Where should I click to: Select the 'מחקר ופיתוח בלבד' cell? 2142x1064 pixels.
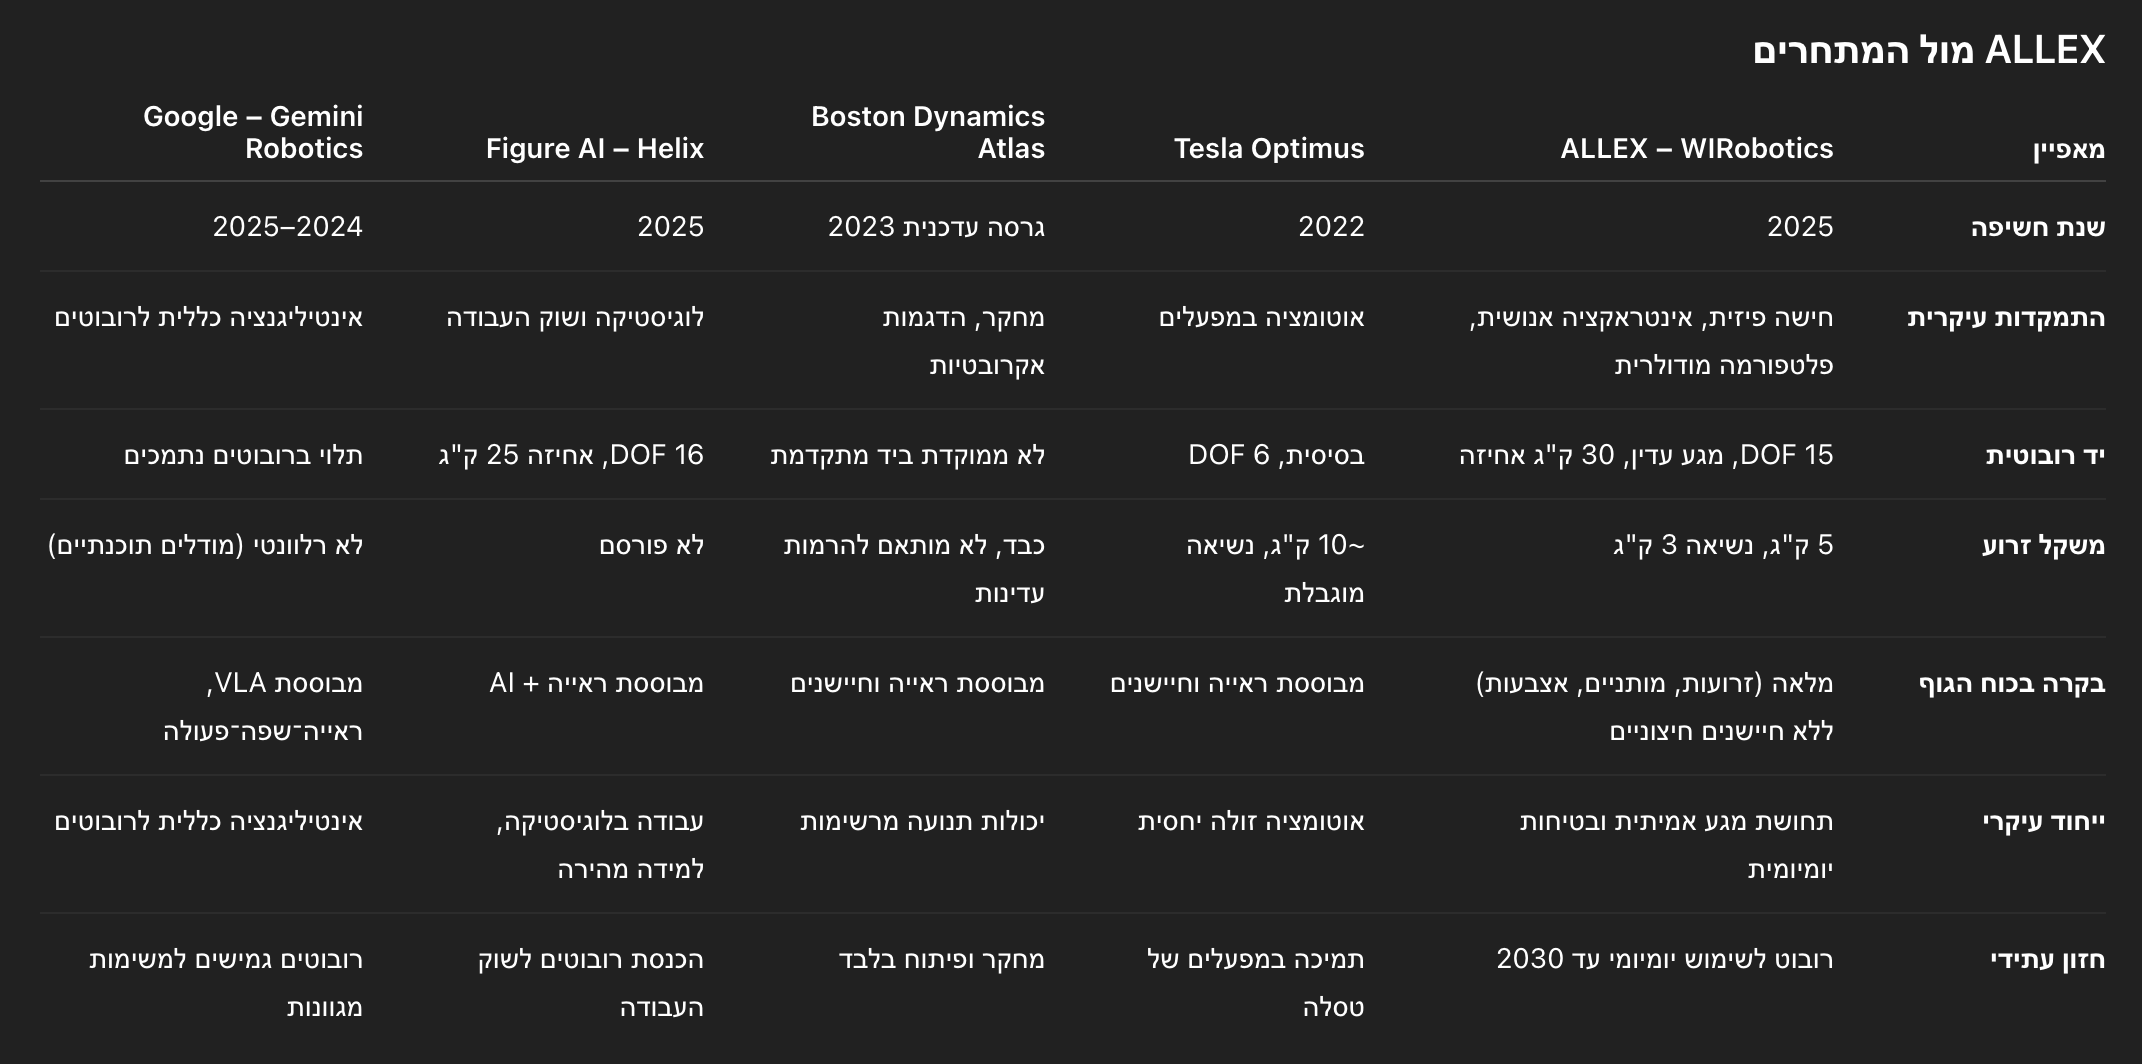941,959
